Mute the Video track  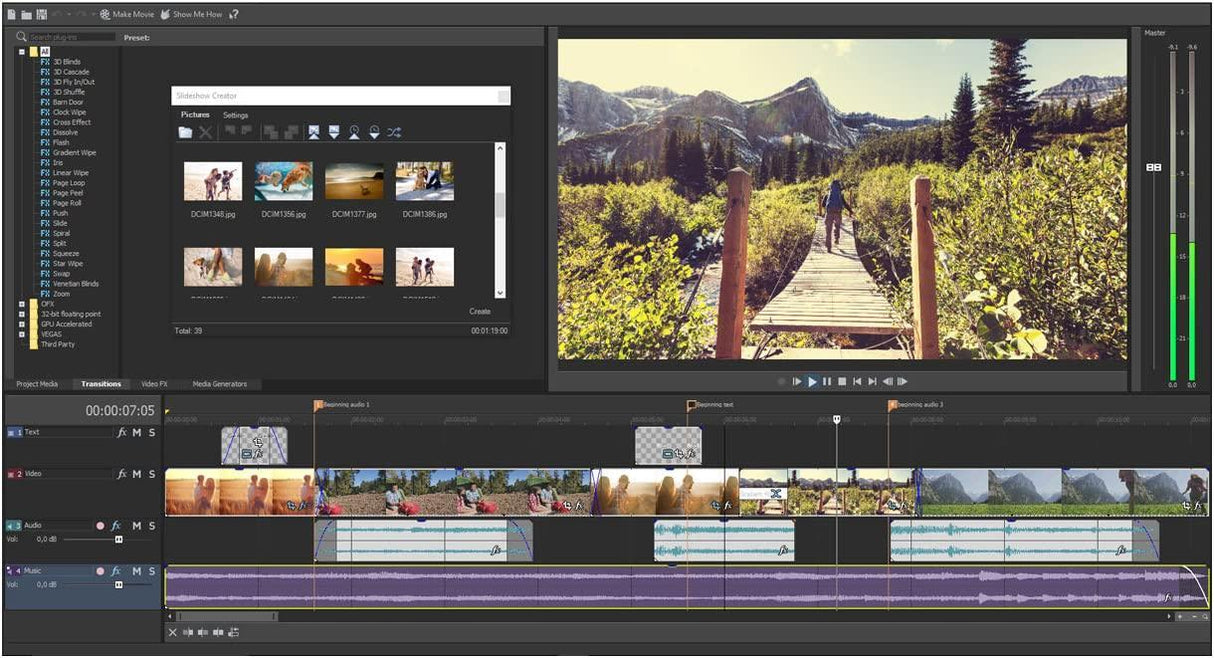(x=137, y=473)
